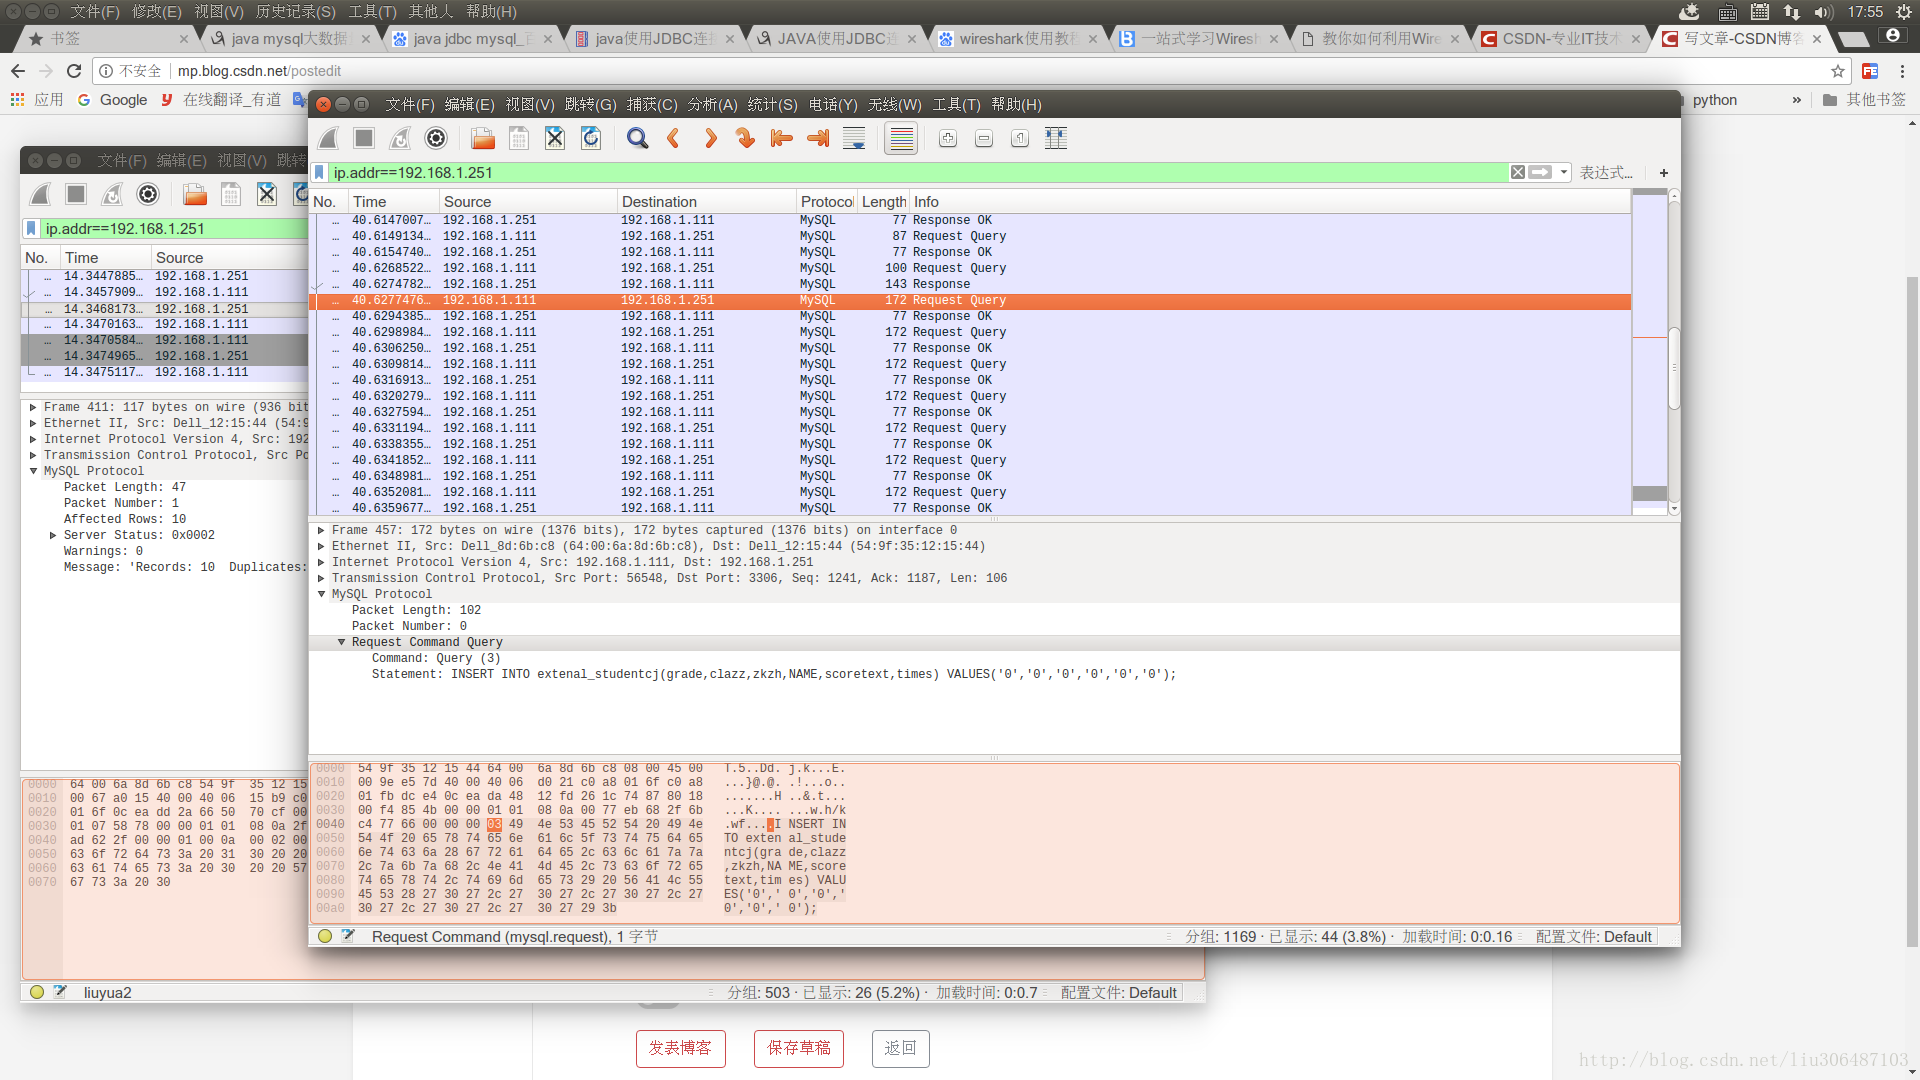This screenshot has height=1080, width=1920.
Task: Open the 文件(F) menu in front Wireshark
Action: pyautogui.click(x=410, y=105)
